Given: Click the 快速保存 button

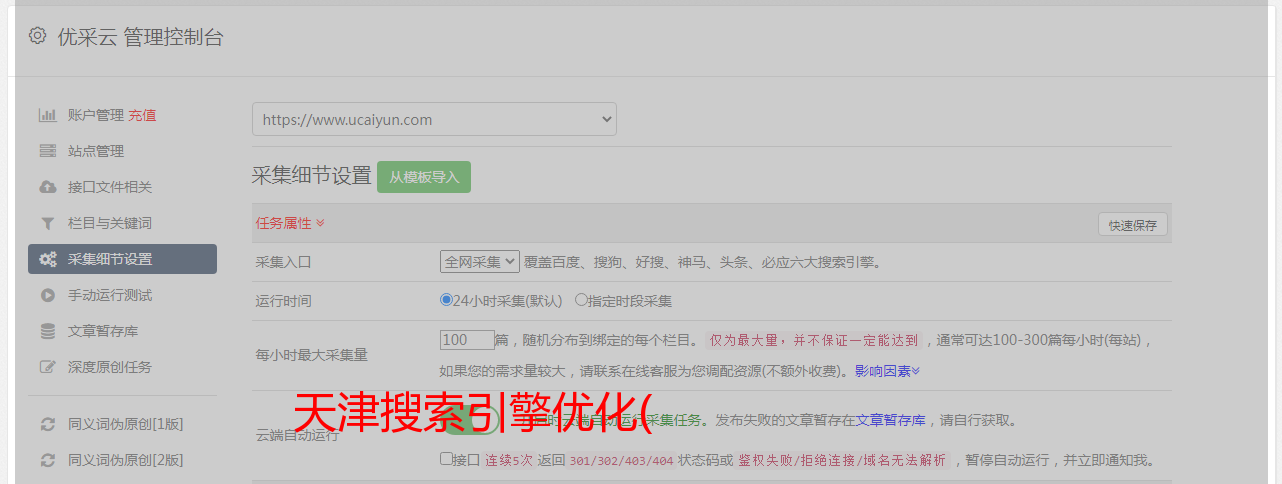Looking at the screenshot, I should tap(1132, 225).
